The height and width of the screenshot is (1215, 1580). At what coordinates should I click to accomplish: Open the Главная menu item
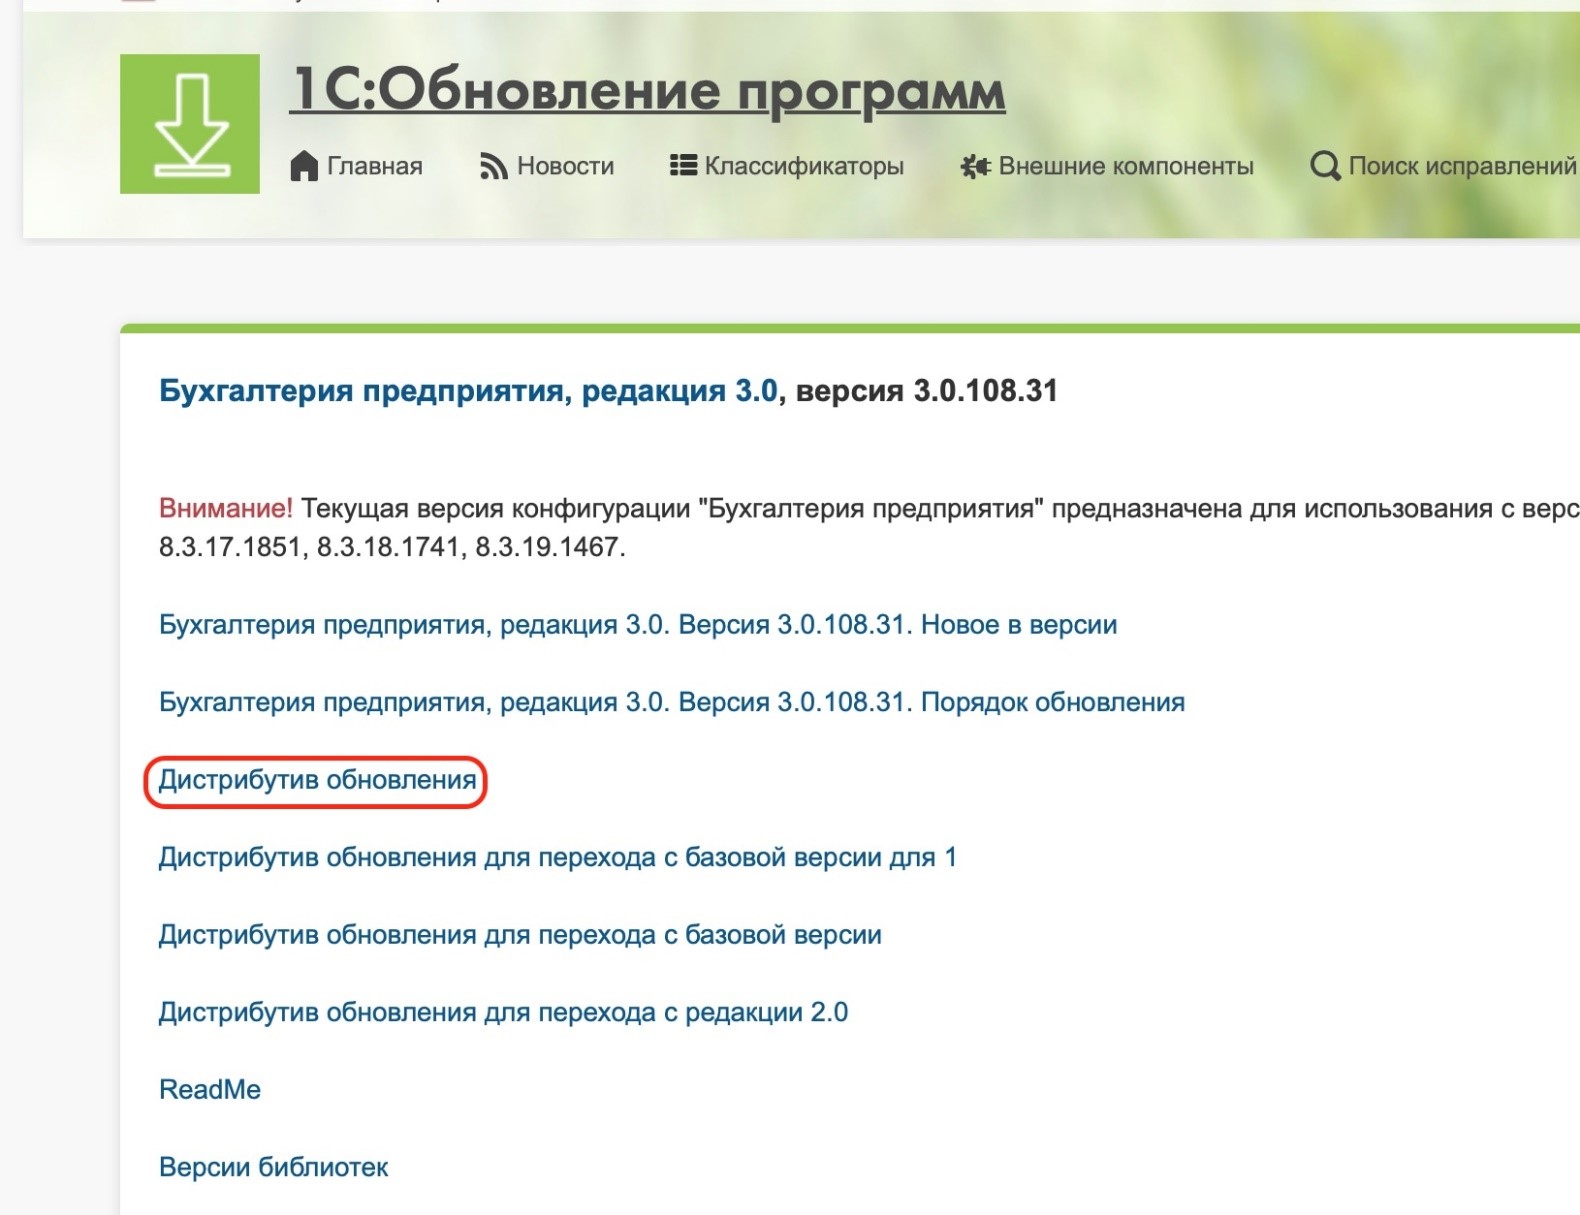click(375, 166)
